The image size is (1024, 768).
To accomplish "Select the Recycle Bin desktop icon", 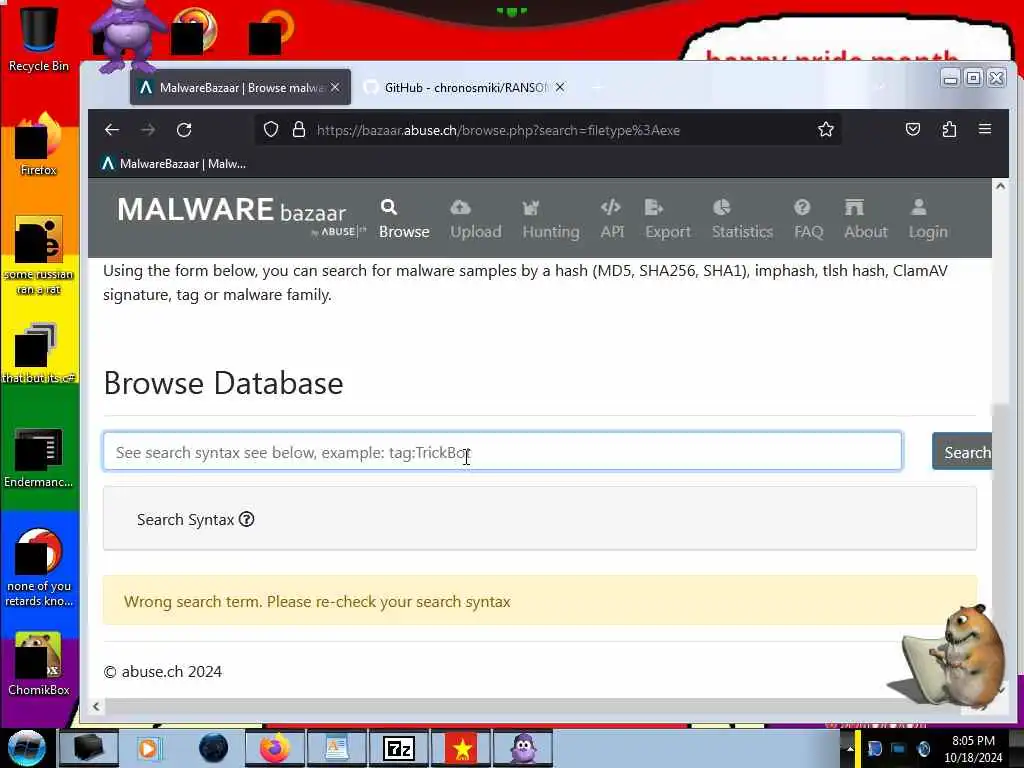I will pos(38,38).
